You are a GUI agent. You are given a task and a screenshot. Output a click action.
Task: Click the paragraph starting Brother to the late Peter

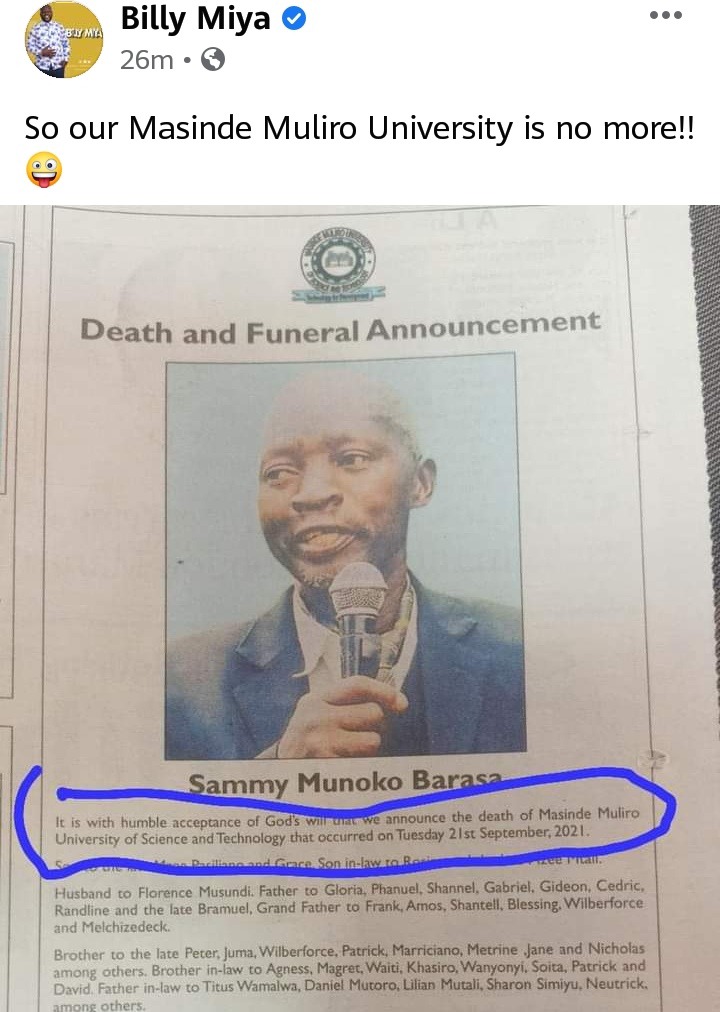click(x=350, y=976)
